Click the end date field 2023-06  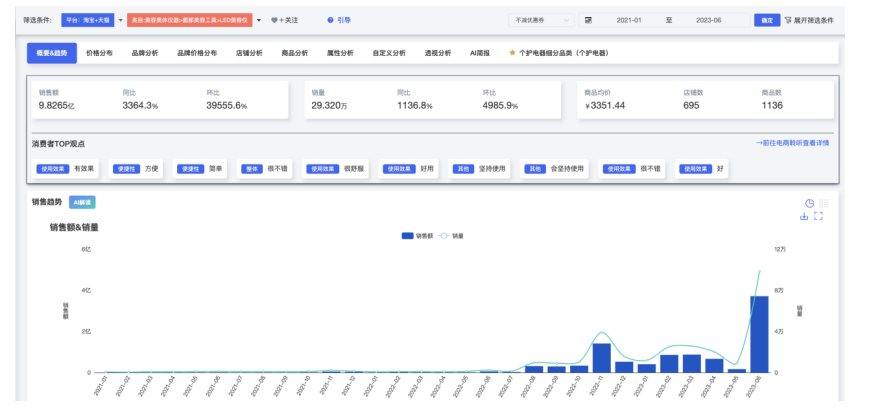click(708, 20)
